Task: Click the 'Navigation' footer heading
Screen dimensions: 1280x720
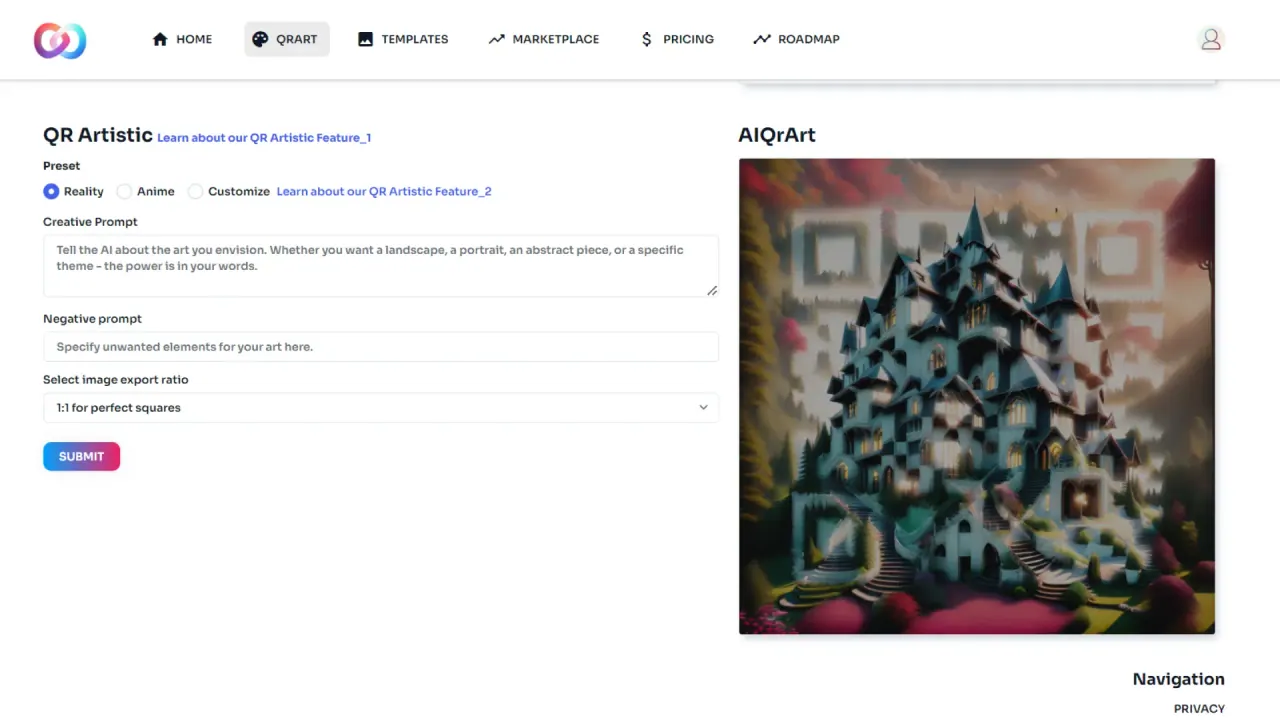Action: pyautogui.click(x=1178, y=679)
